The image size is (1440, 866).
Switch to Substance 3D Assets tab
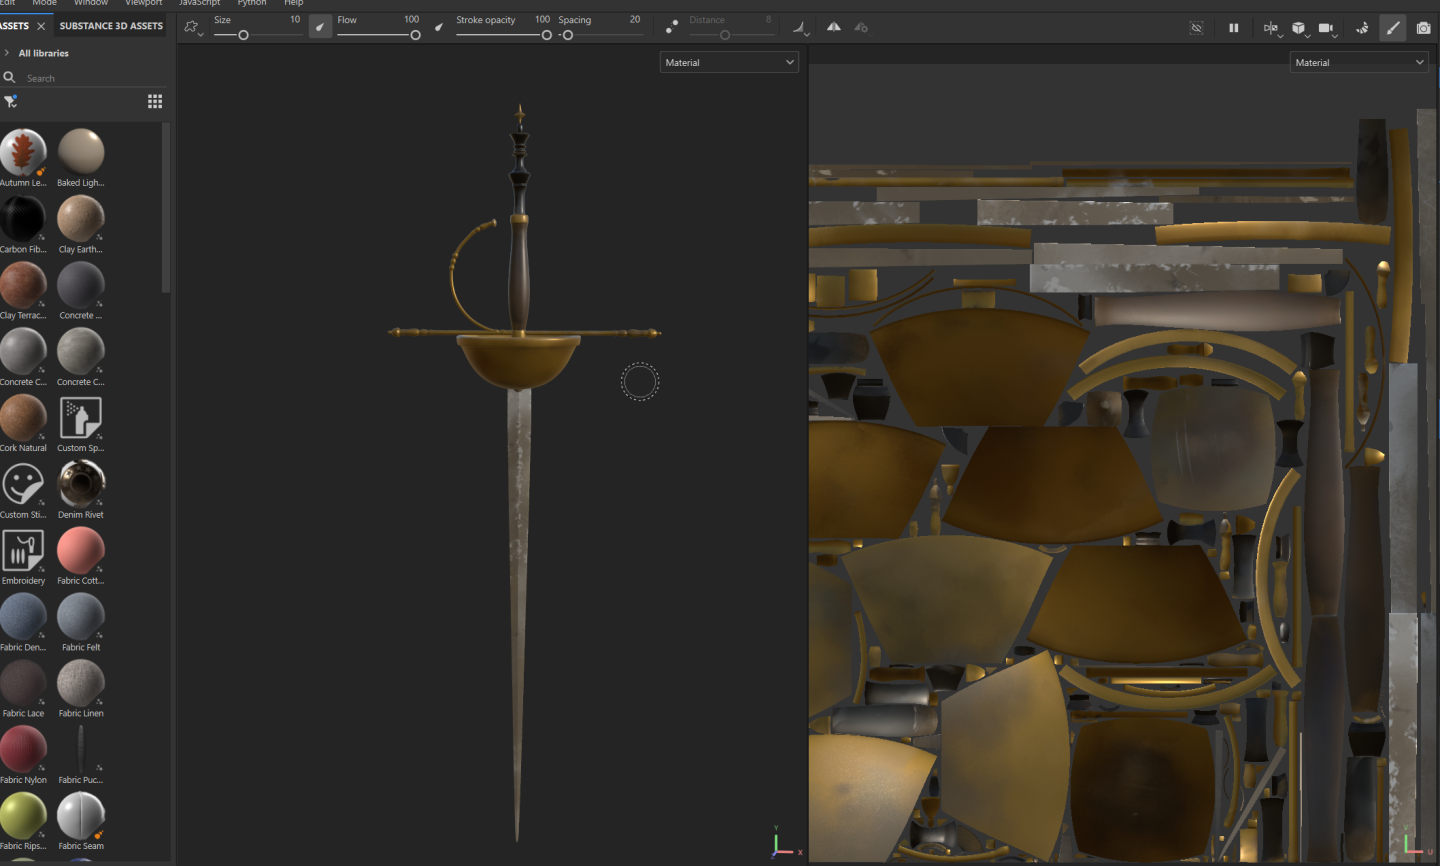111,26
